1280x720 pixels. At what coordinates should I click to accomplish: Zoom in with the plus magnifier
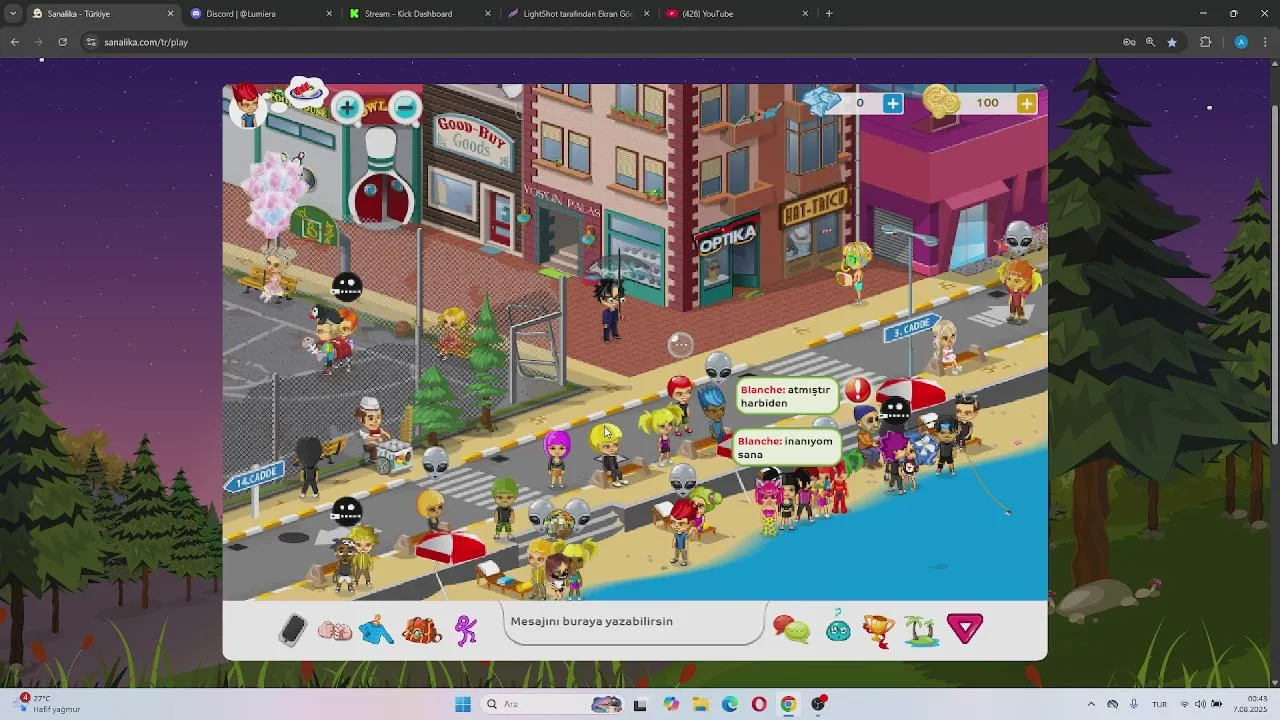[x=347, y=107]
